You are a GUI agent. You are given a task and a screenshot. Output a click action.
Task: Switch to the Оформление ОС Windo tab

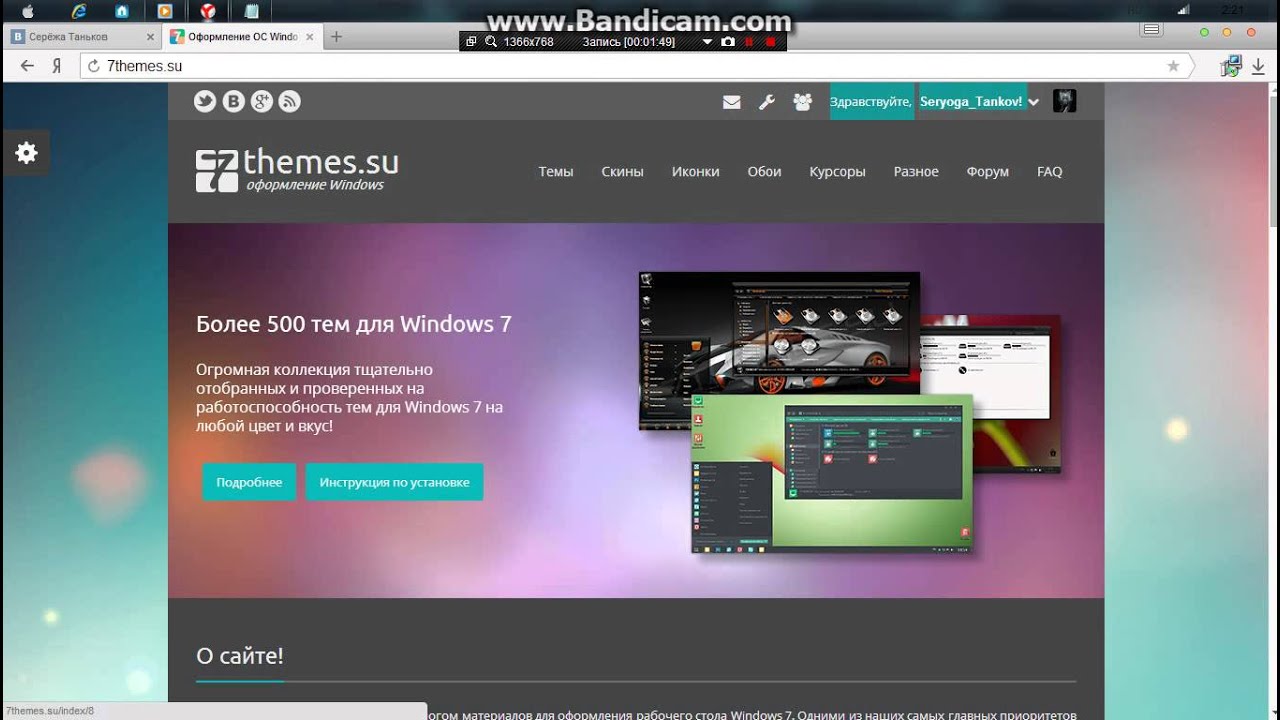[x=243, y=37]
